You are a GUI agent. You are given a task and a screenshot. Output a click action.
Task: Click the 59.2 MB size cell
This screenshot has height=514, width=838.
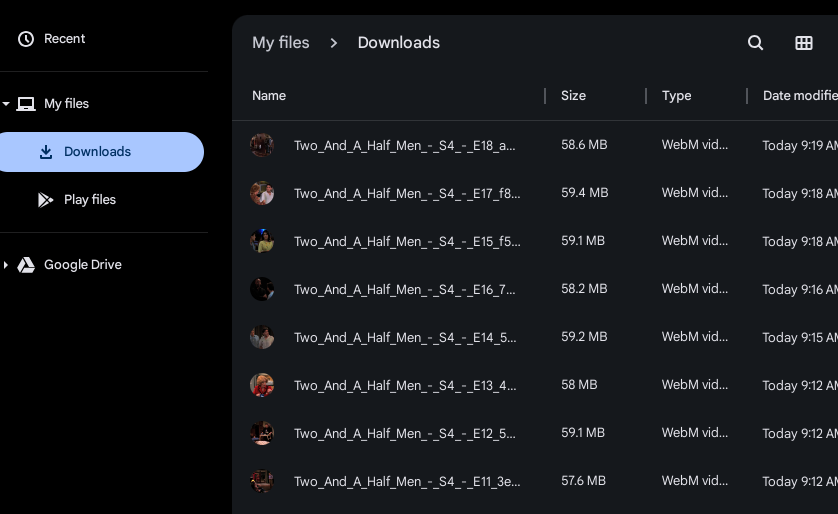[584, 337]
